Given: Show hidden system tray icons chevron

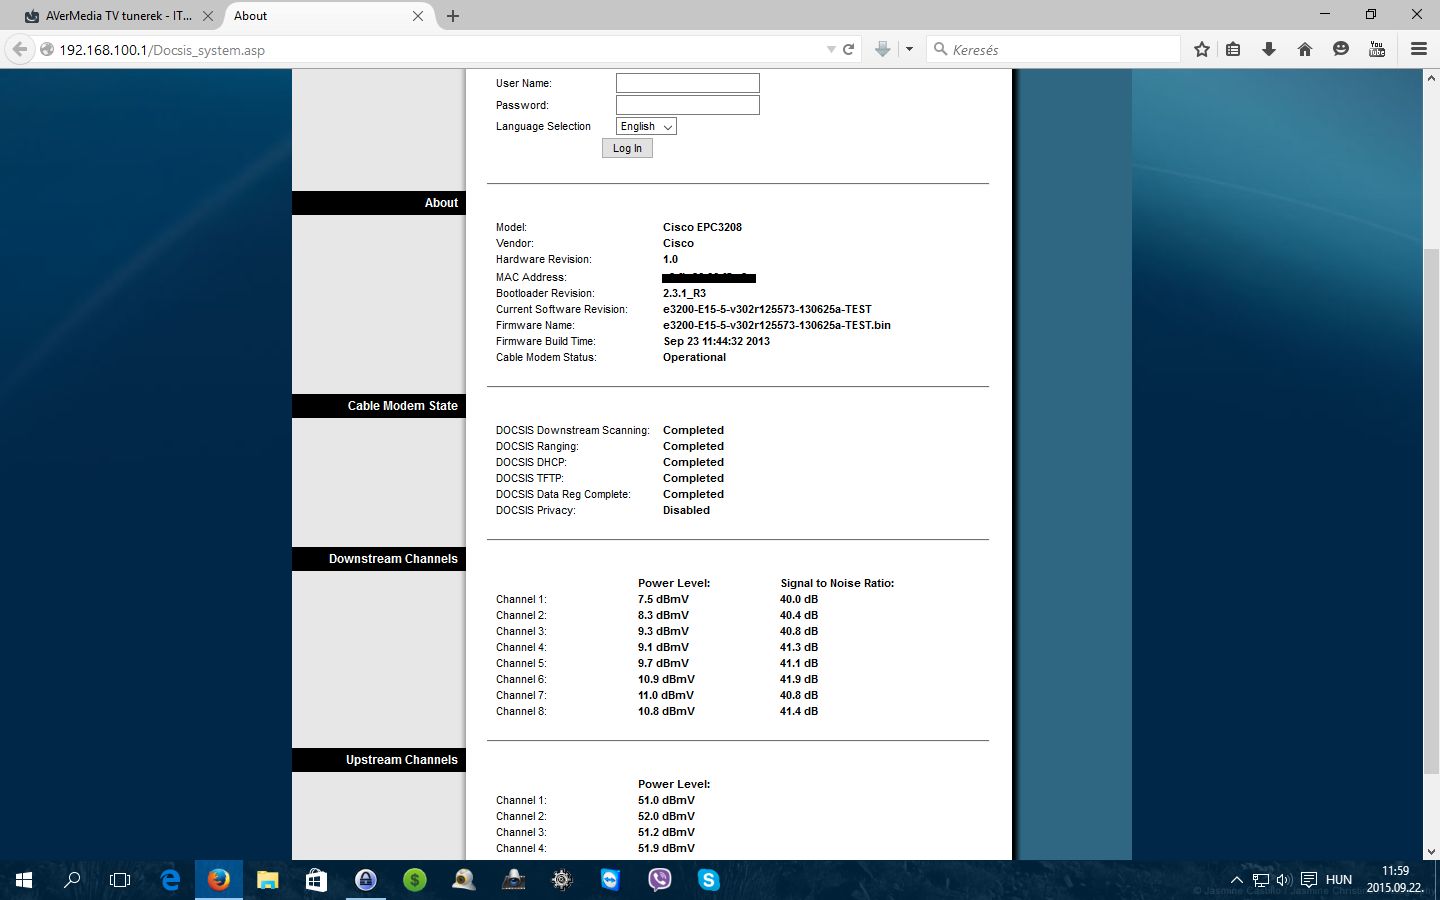Looking at the screenshot, I should pyautogui.click(x=1236, y=880).
